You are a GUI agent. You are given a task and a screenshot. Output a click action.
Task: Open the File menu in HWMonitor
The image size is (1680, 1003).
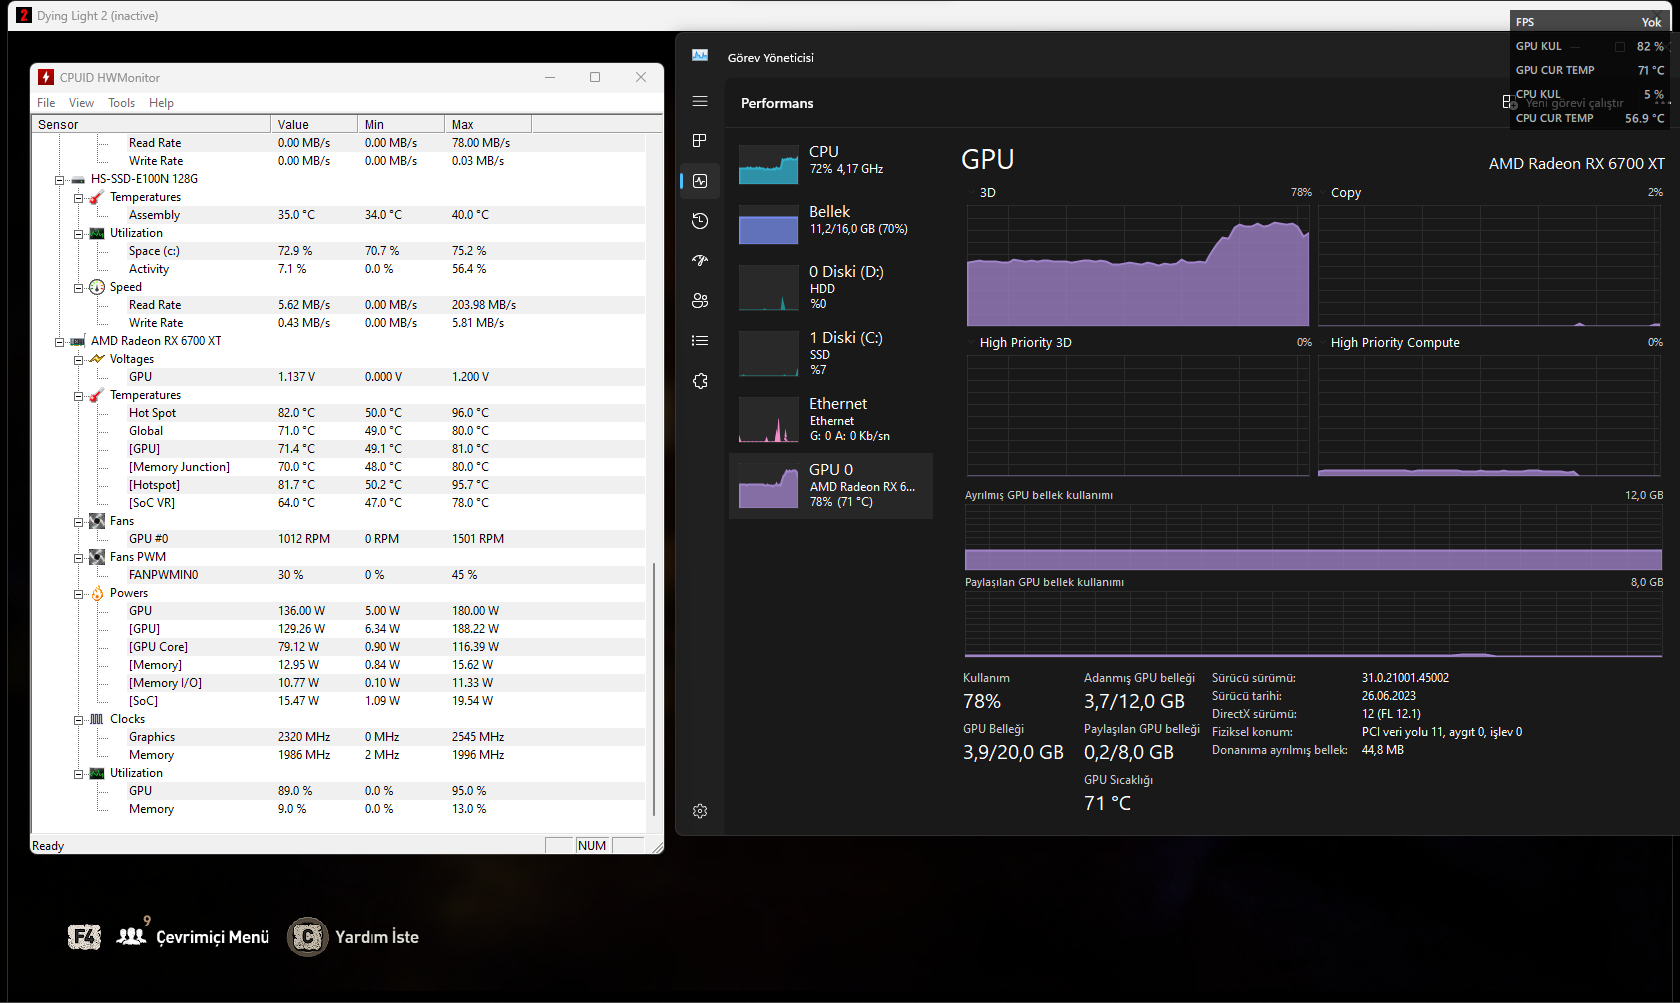pyautogui.click(x=46, y=103)
